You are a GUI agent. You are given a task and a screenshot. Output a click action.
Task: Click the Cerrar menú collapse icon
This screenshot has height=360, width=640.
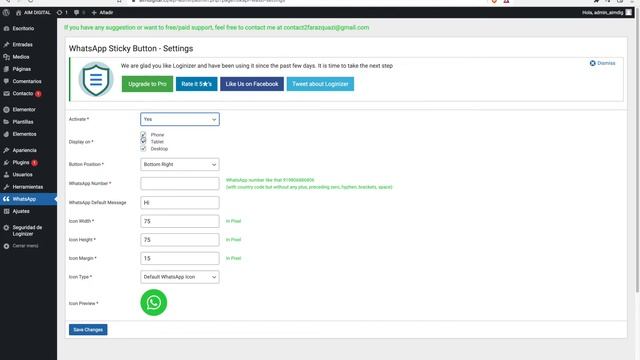tap(6, 246)
